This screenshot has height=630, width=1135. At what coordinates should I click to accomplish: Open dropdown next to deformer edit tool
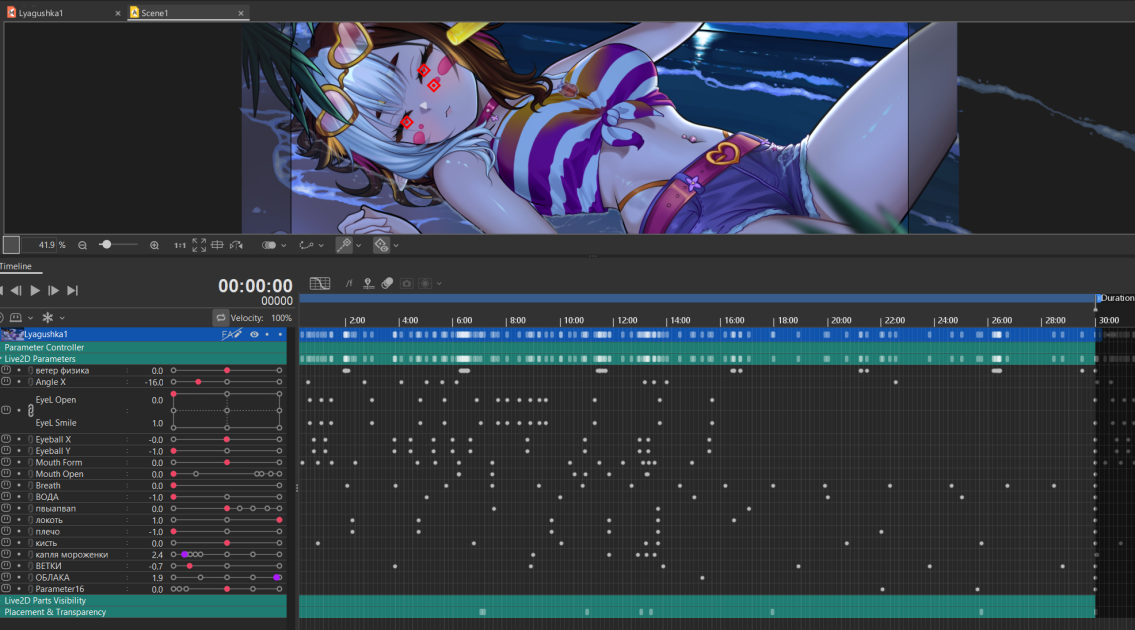(x=358, y=245)
